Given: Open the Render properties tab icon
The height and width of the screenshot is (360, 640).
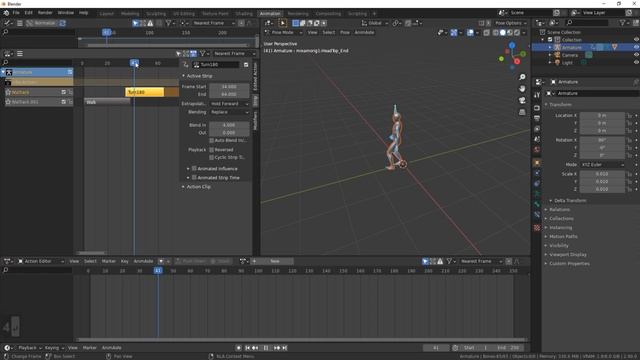Looking at the screenshot, I should 537,108.
